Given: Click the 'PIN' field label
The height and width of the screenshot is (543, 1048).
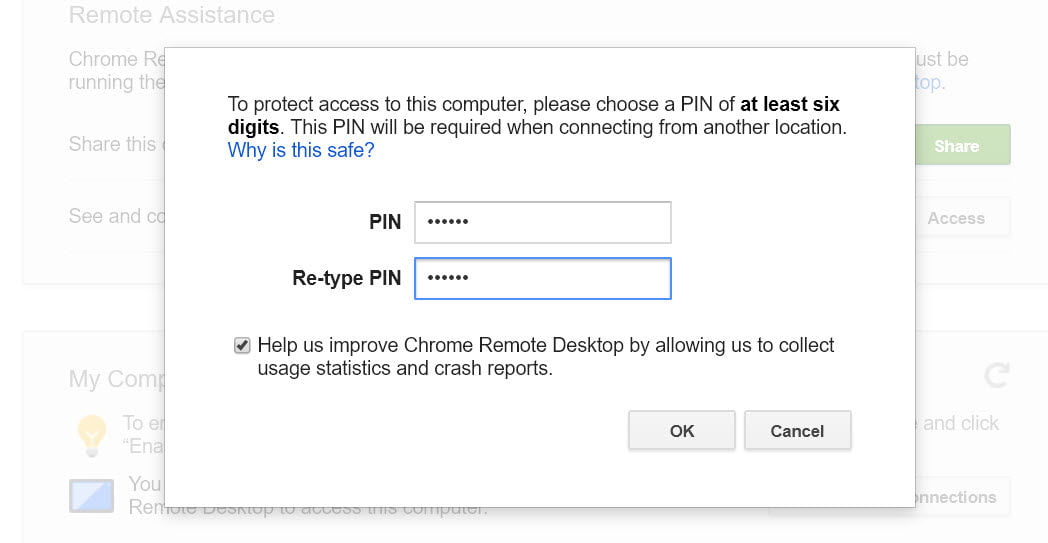Looking at the screenshot, I should (385, 222).
